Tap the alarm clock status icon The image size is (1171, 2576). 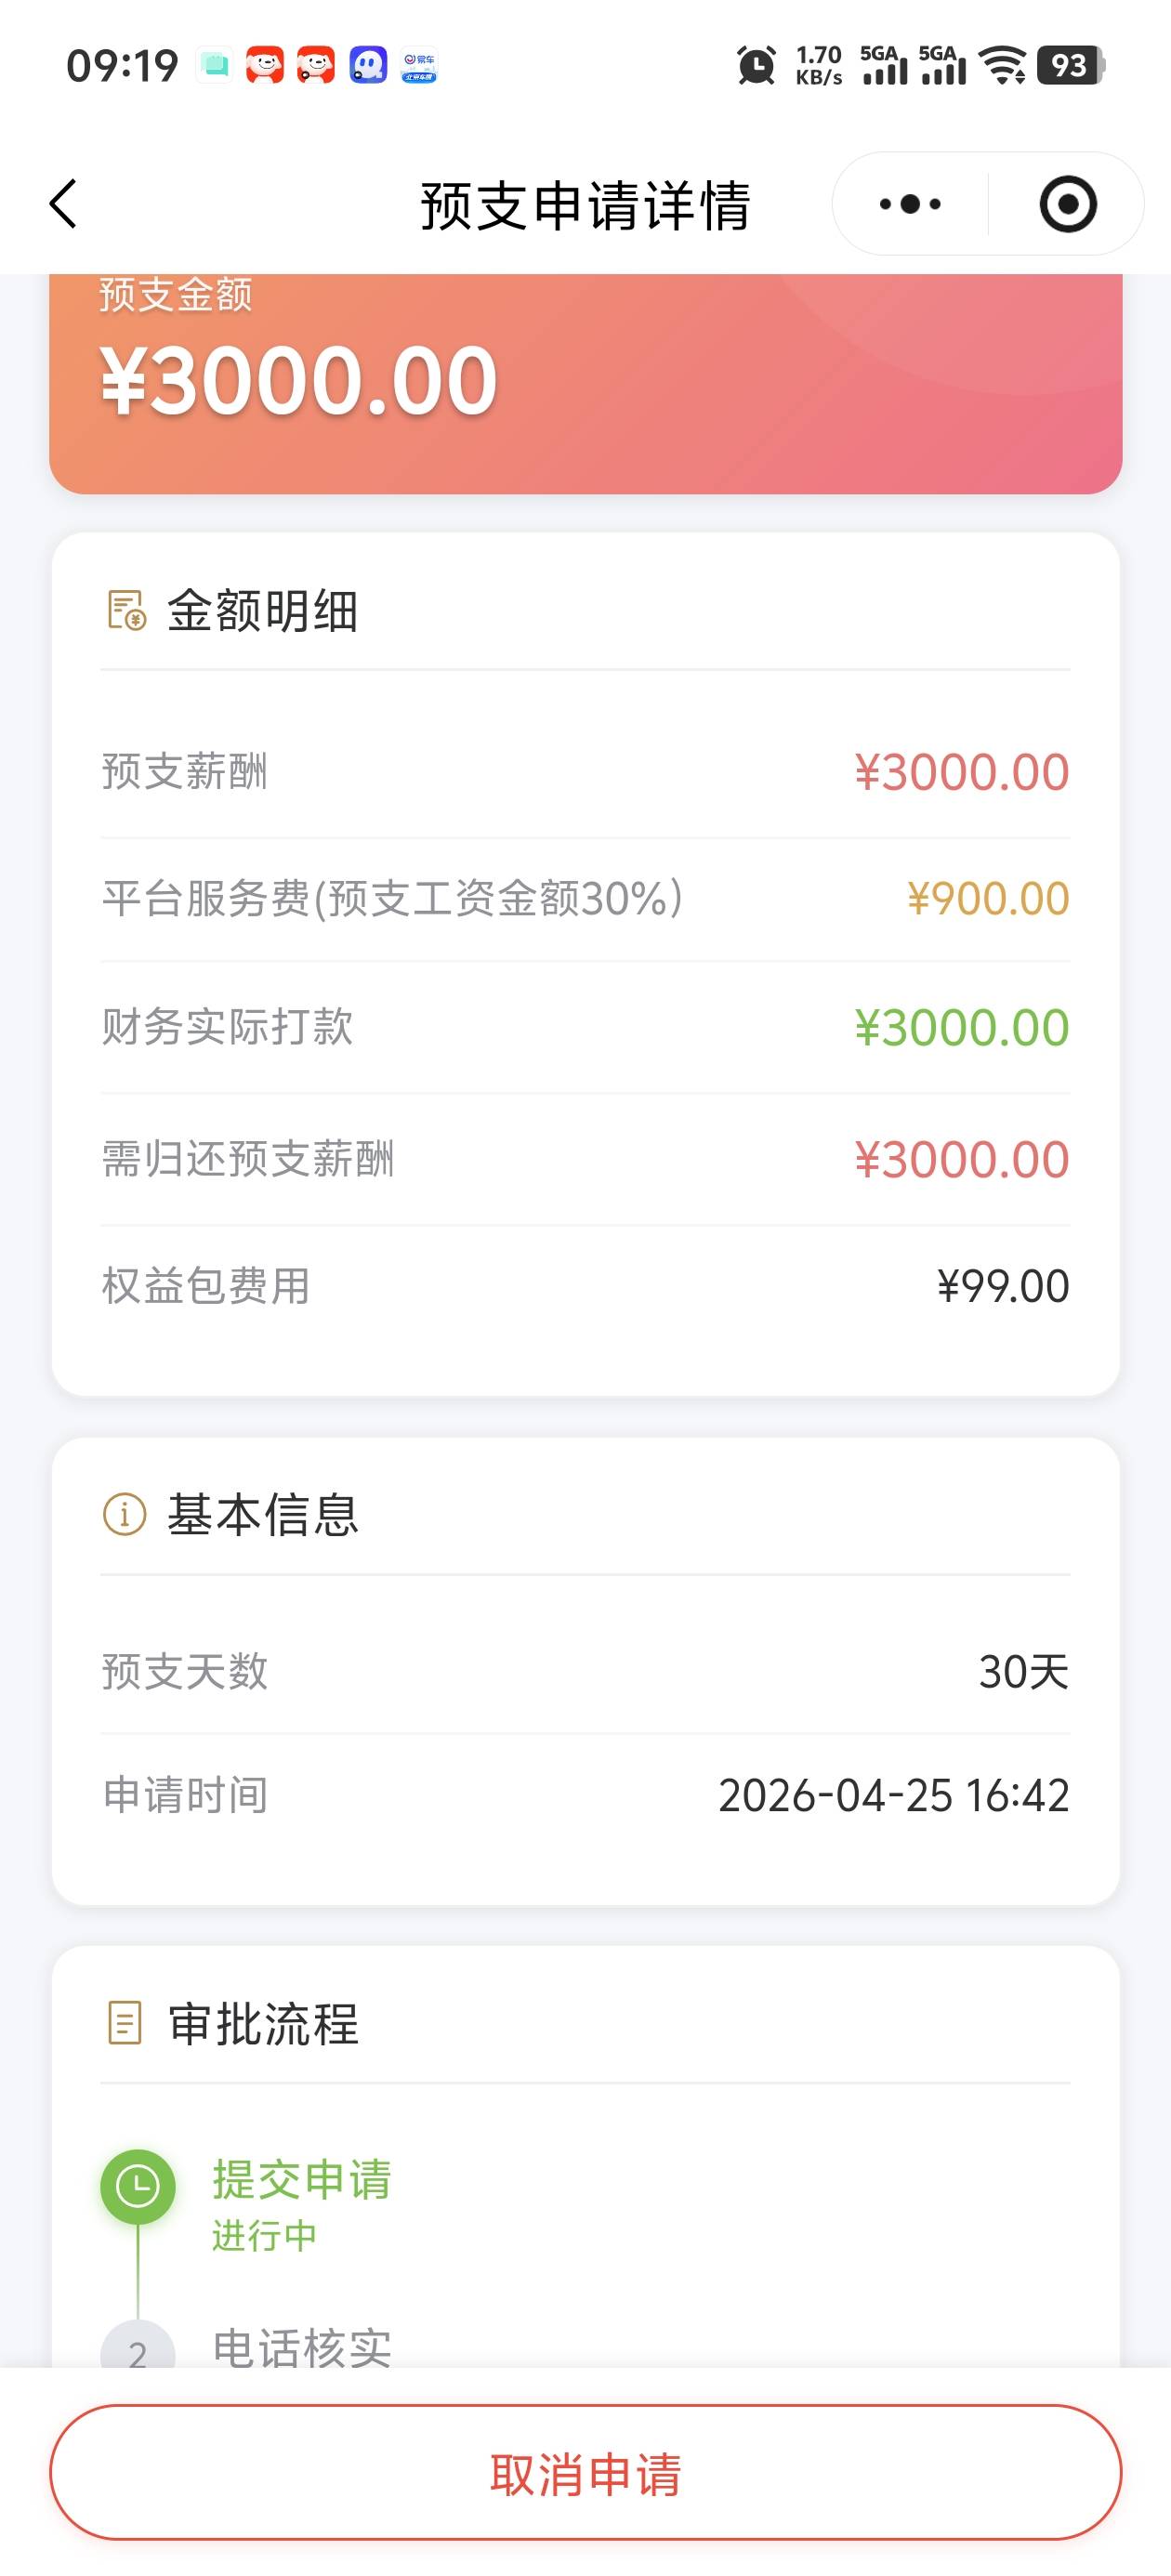pyautogui.click(x=756, y=66)
